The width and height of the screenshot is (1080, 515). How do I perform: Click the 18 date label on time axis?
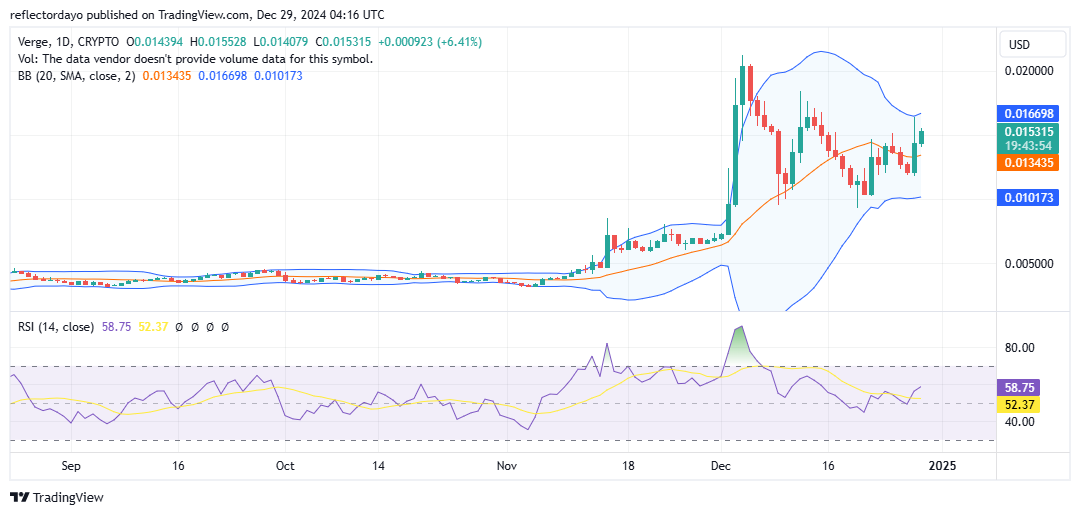tap(627, 465)
